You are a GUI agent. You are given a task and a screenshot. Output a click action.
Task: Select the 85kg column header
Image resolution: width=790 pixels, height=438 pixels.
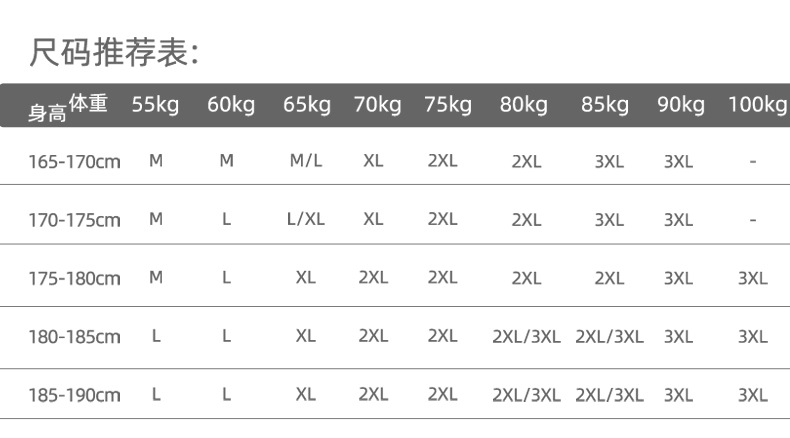pos(605,105)
